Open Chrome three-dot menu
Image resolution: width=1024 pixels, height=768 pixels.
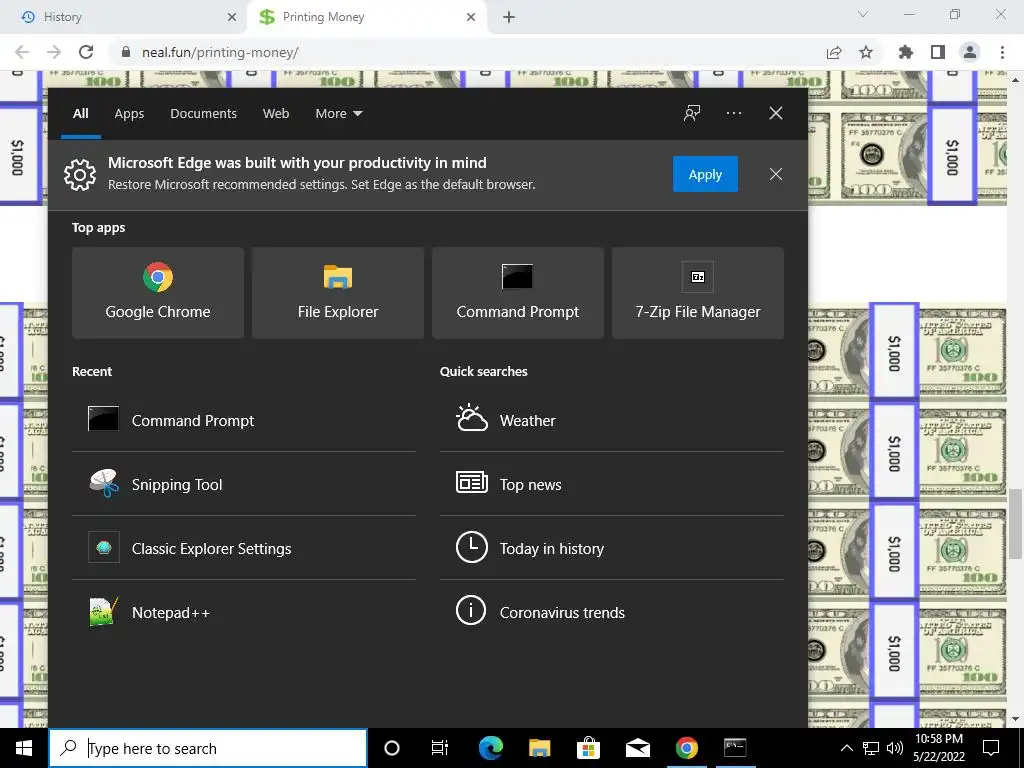1002,52
